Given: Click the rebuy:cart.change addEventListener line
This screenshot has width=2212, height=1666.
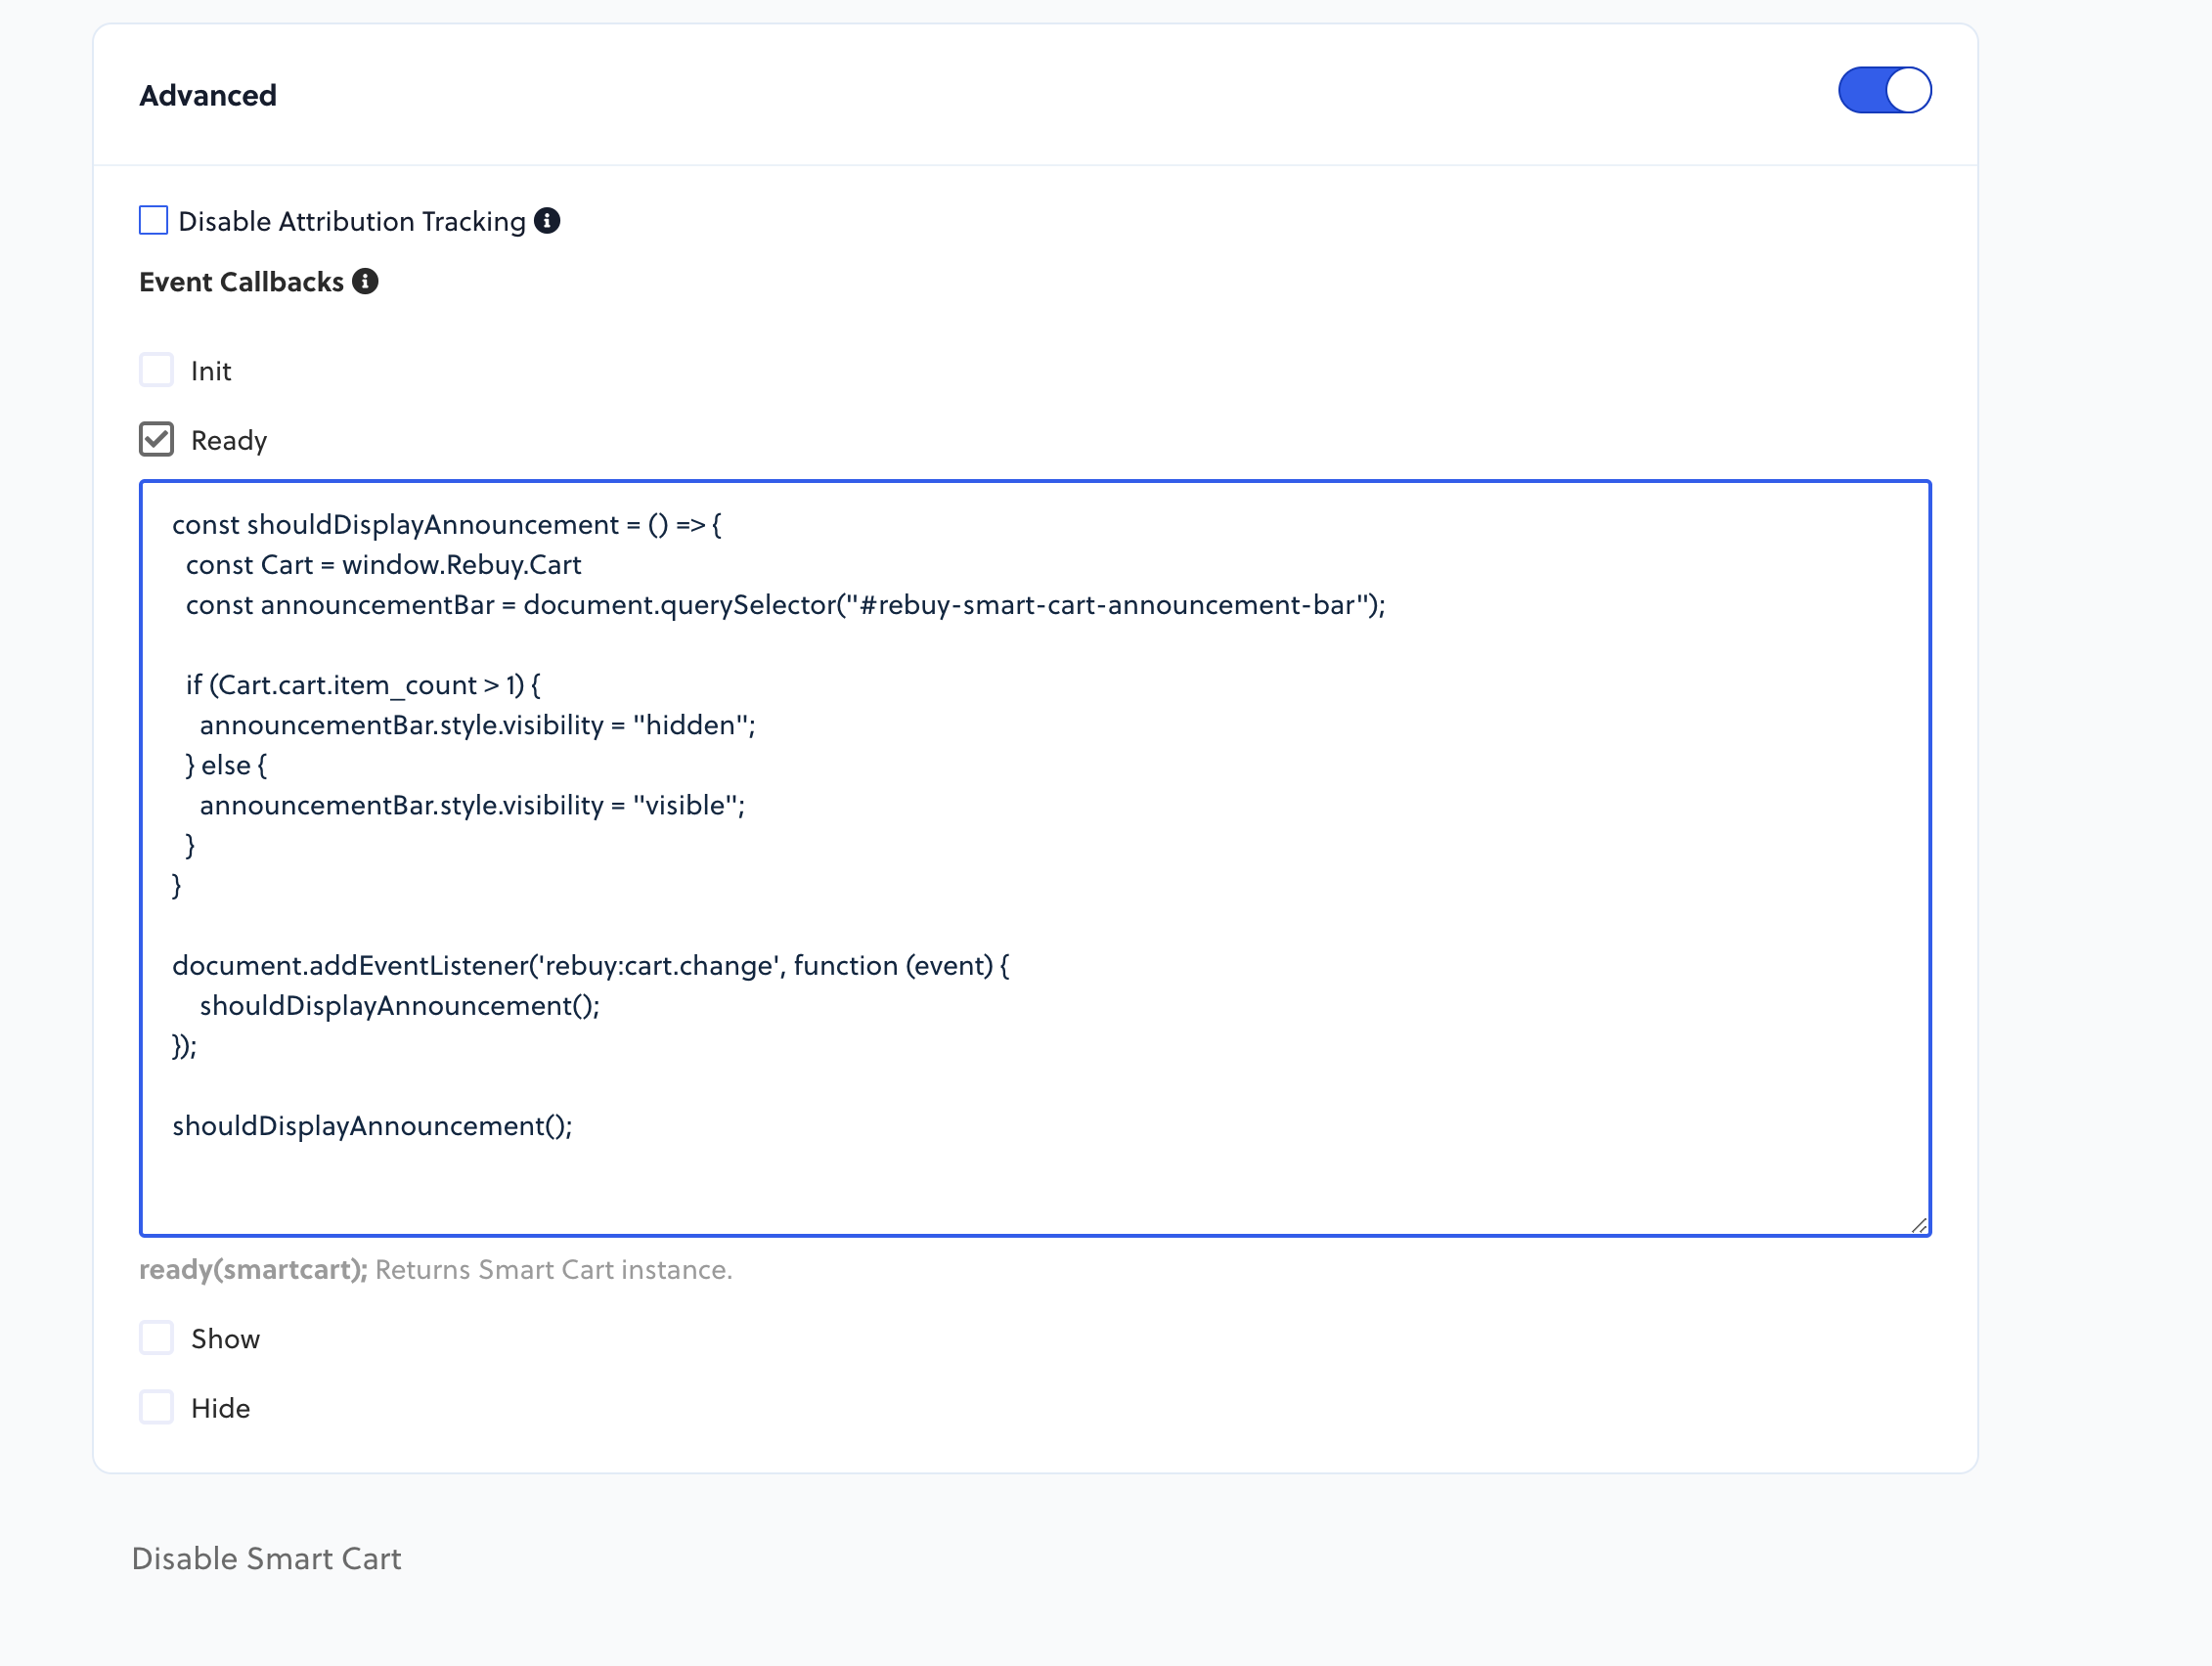Looking at the screenshot, I should [590, 966].
